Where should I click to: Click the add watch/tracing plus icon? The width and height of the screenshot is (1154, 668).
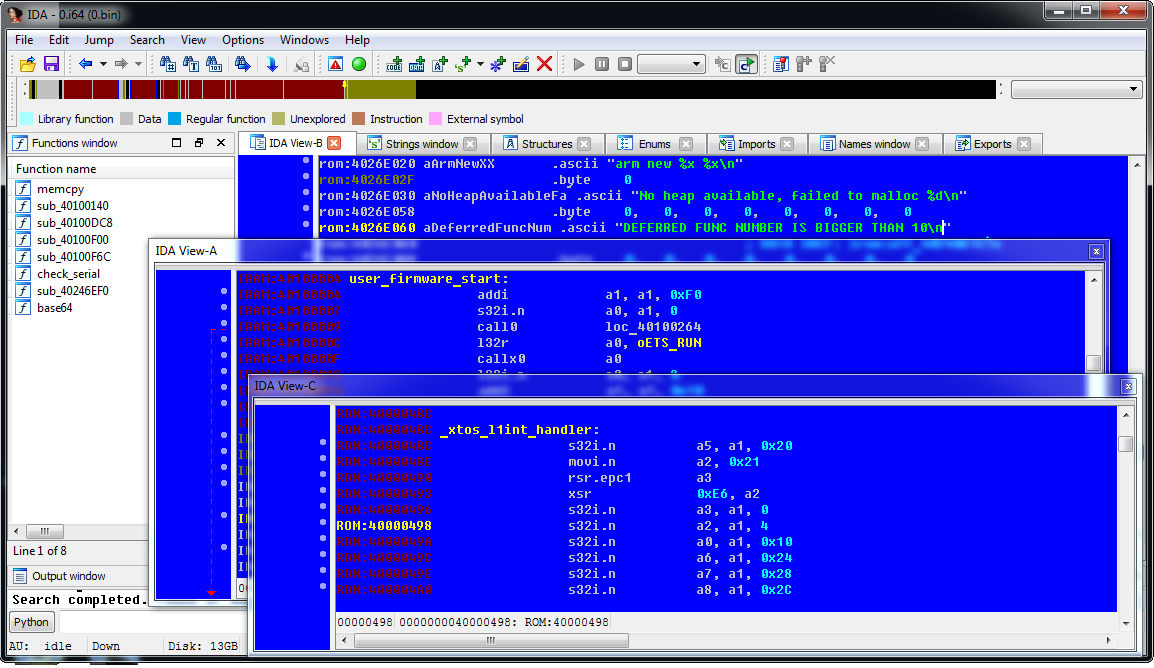tap(804, 64)
